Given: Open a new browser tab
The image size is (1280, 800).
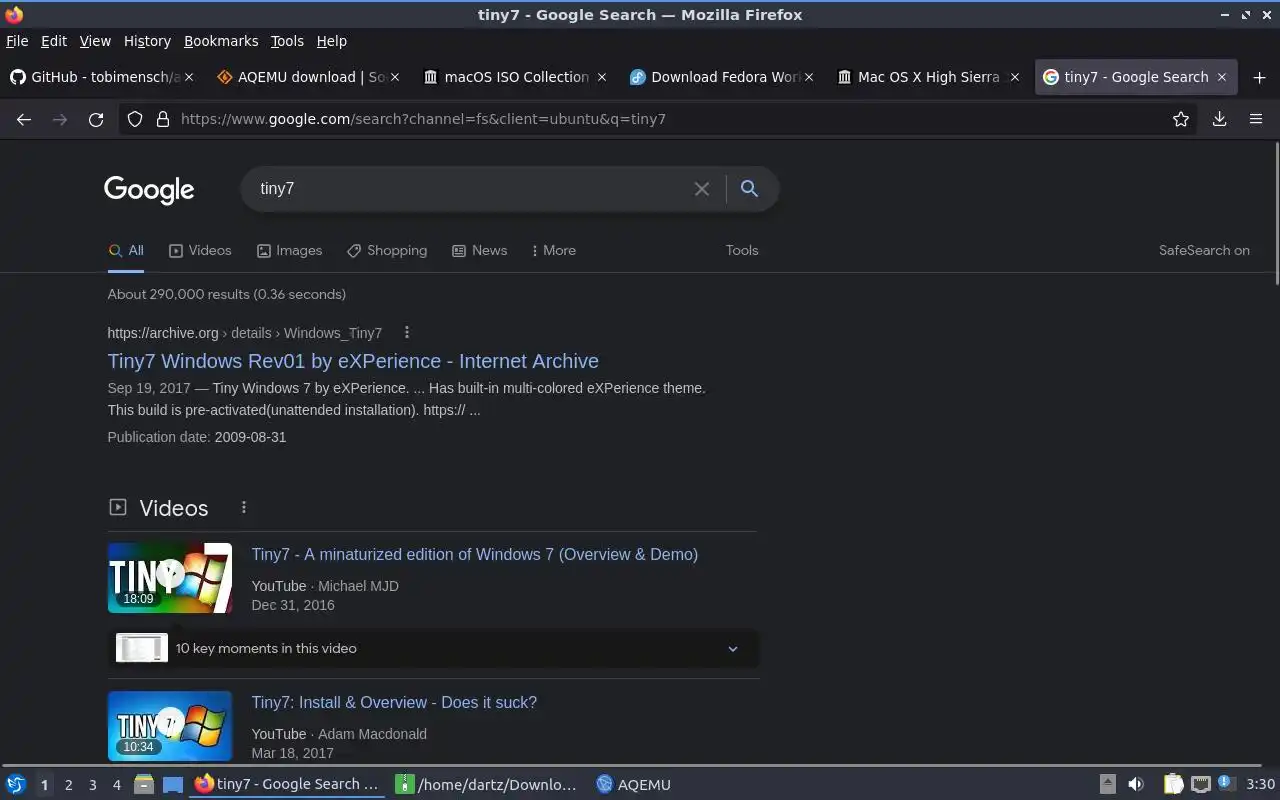Looking at the screenshot, I should click(x=1259, y=77).
